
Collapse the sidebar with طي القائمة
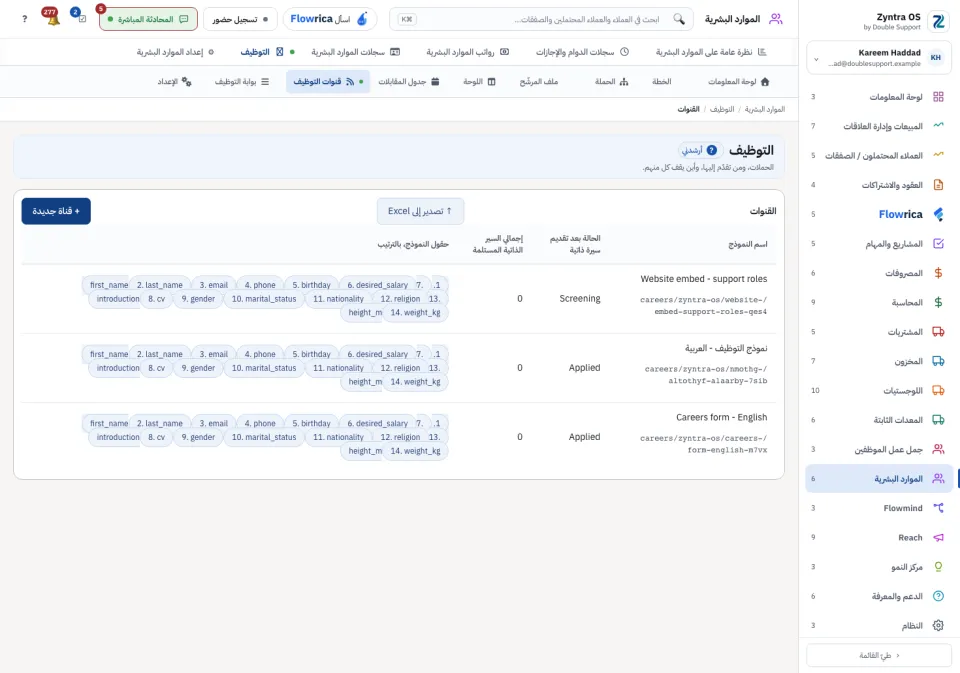879,655
